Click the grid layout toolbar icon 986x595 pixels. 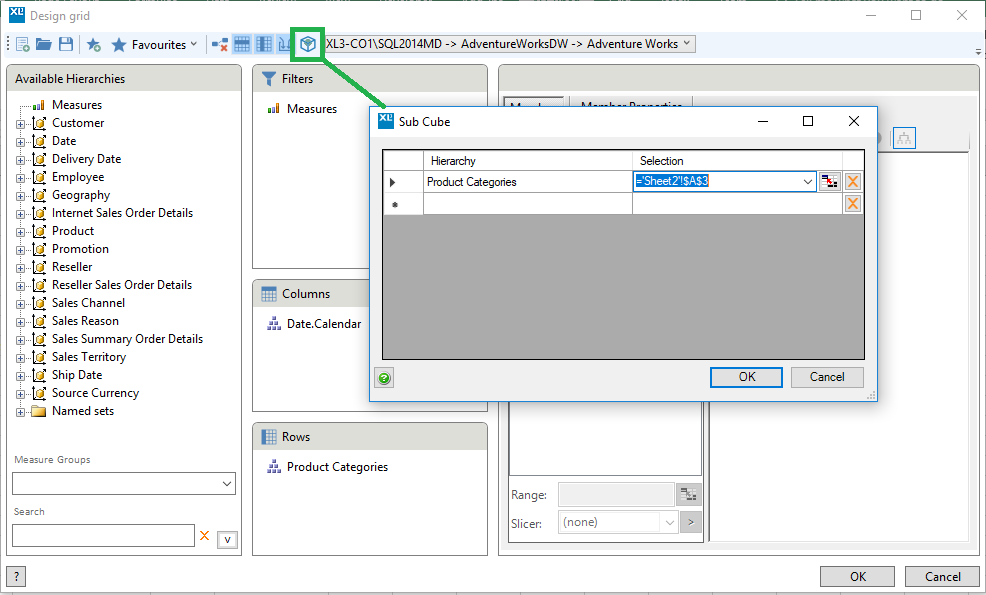pos(243,44)
